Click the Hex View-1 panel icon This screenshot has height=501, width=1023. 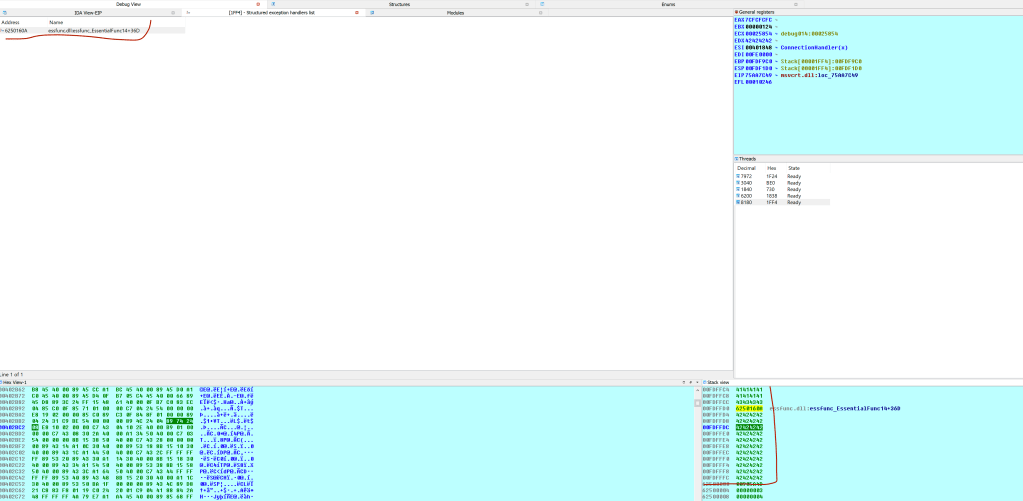(3, 382)
